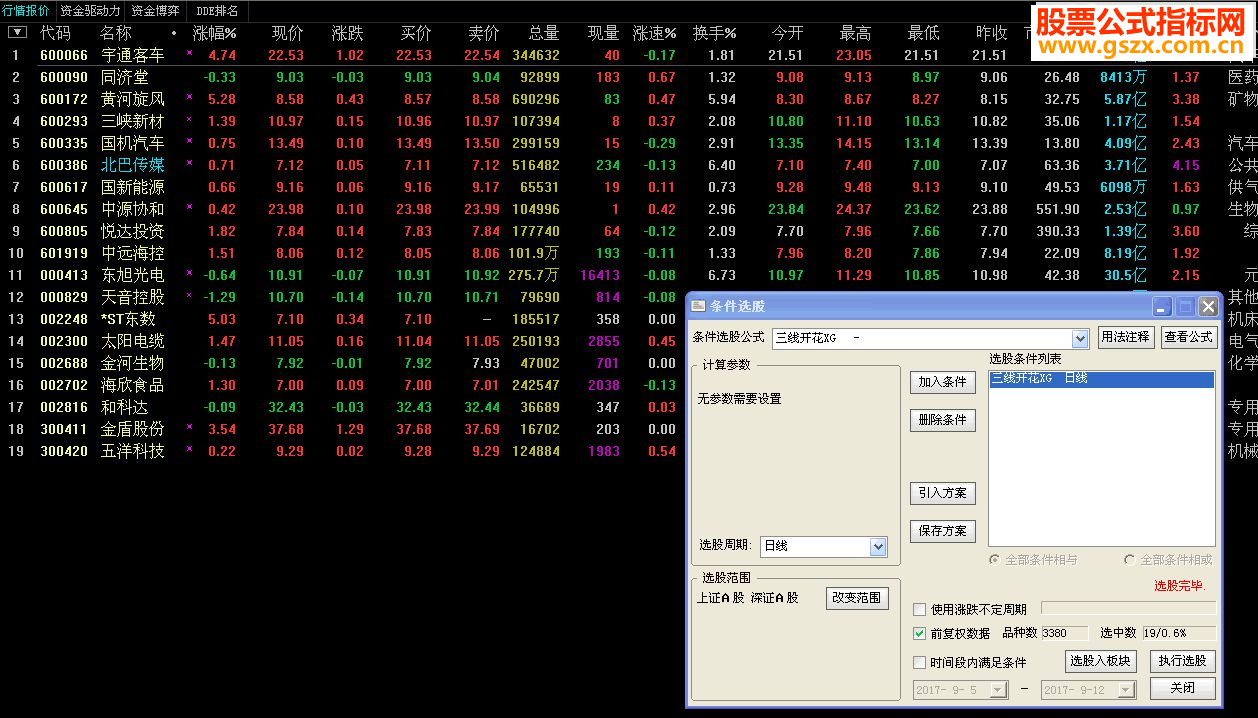The height and width of the screenshot is (718, 1258).
Task: Switch to the 行情报价 tab
Action: [26, 11]
